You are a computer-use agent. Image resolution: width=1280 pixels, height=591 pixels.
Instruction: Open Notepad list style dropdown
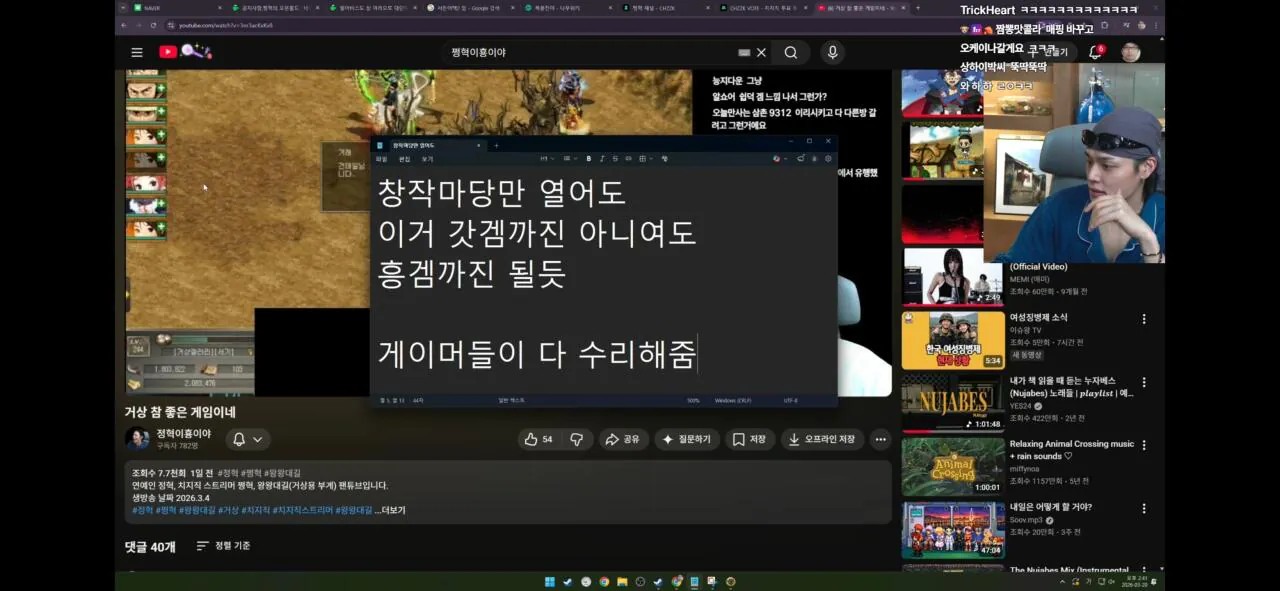point(569,158)
